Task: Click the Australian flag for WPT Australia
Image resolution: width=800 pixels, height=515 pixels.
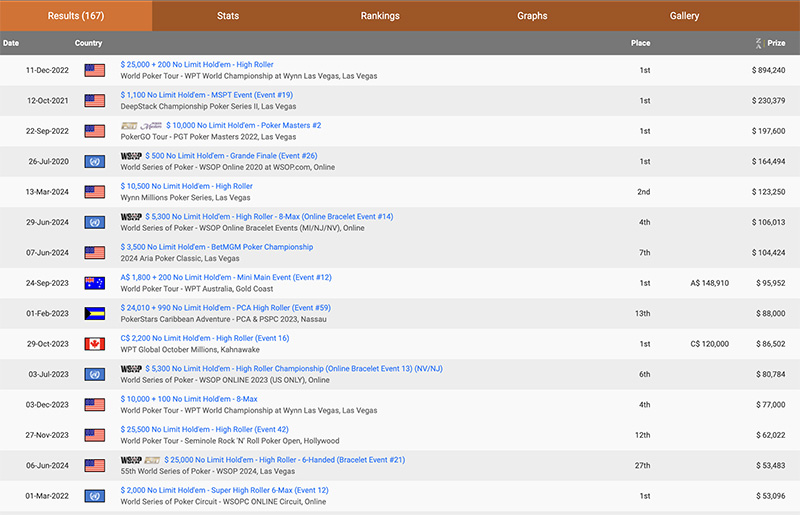Action: point(95,283)
